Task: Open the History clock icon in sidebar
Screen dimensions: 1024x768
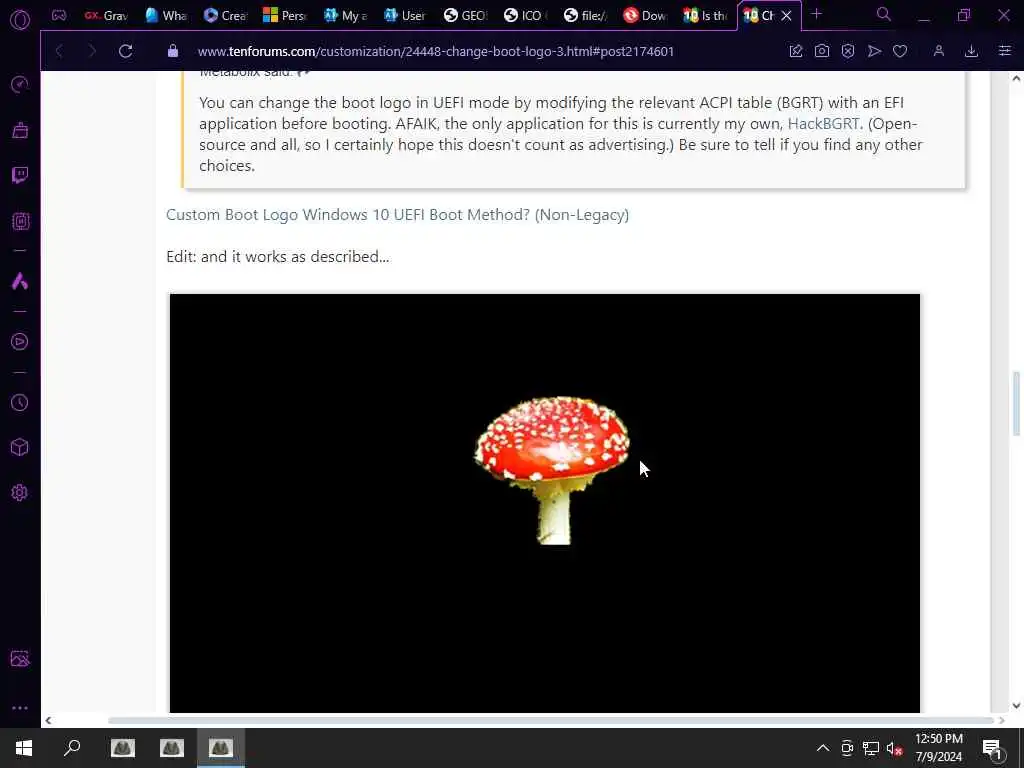Action: tap(20, 402)
